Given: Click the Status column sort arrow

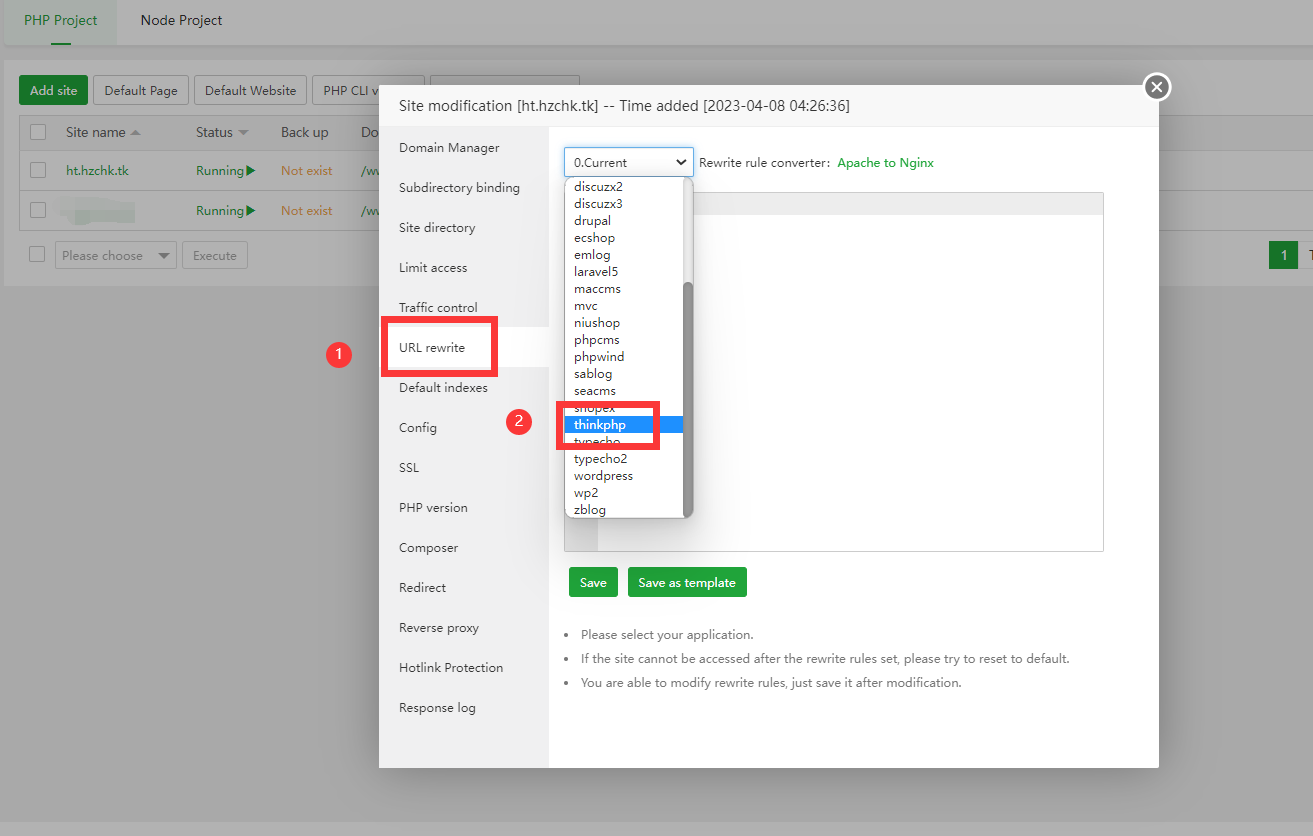Looking at the screenshot, I should tap(244, 133).
